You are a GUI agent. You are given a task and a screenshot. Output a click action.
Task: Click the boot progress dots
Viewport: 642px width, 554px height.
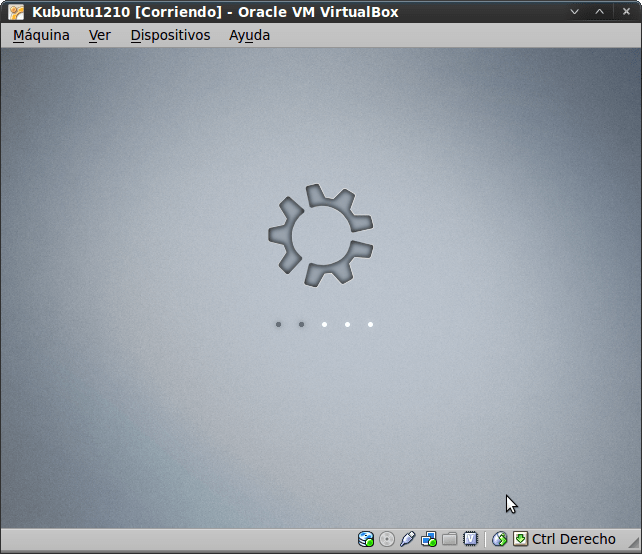point(324,324)
